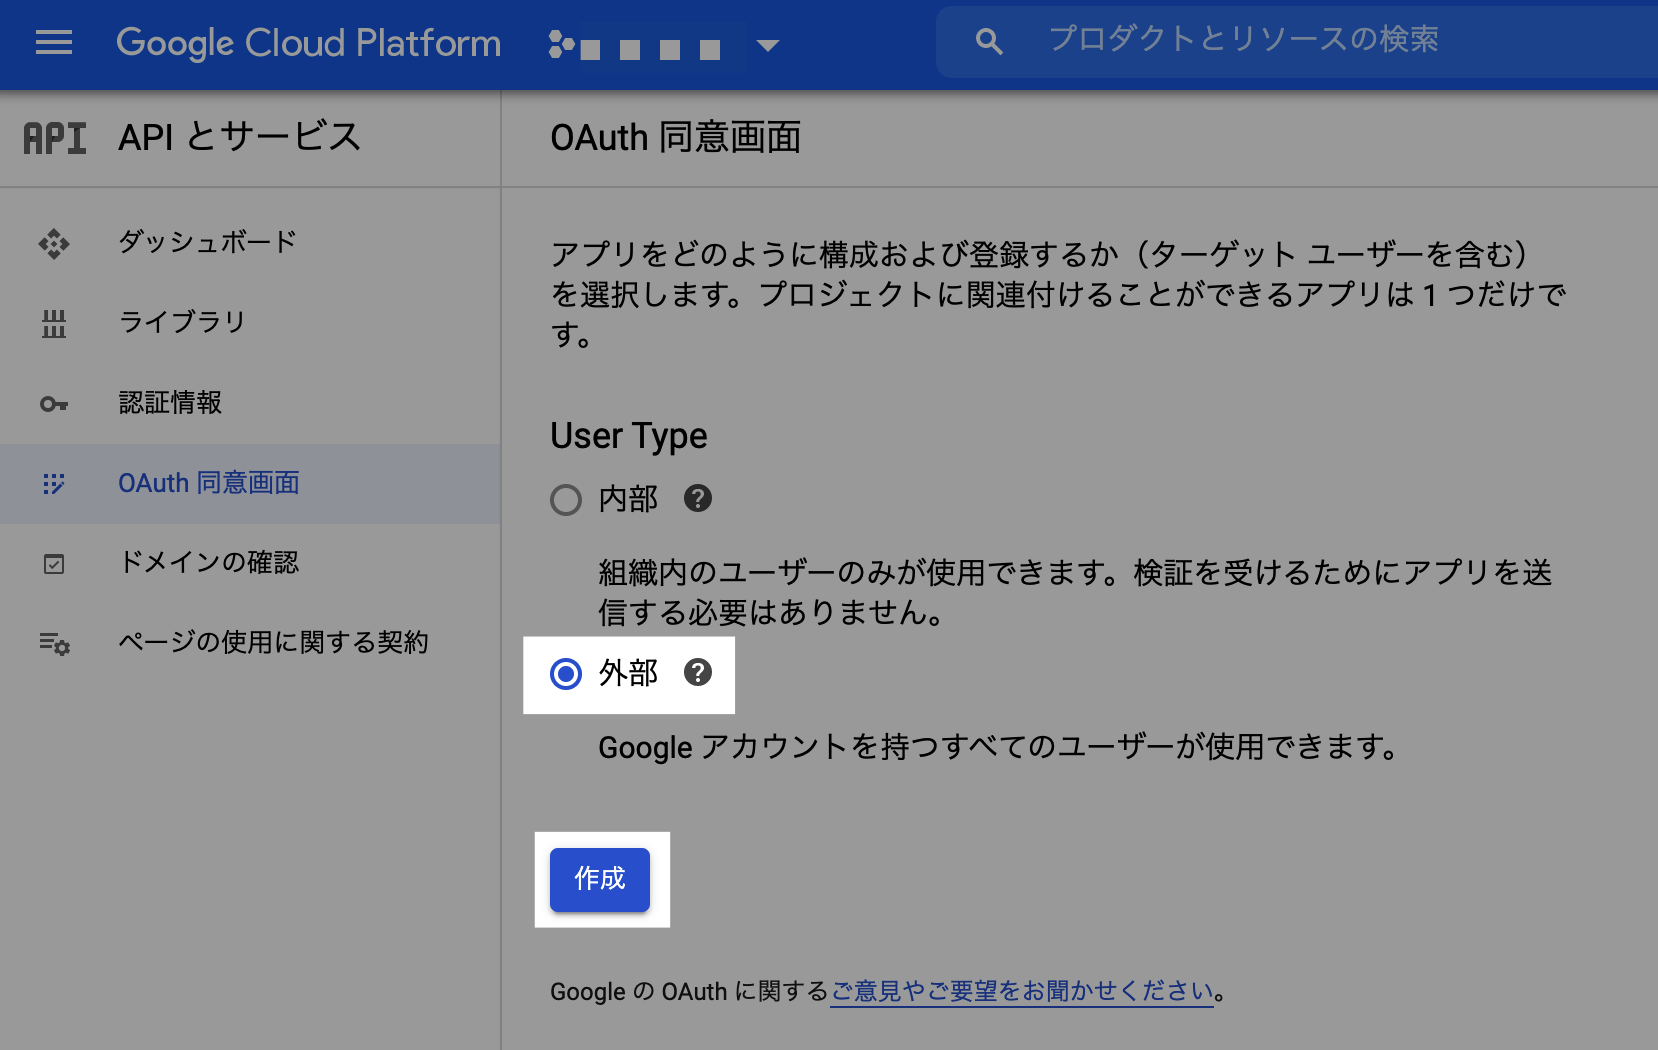Screen dimensions: 1658x1050
Task: Click the help icon next to 外部
Action: tap(698, 672)
